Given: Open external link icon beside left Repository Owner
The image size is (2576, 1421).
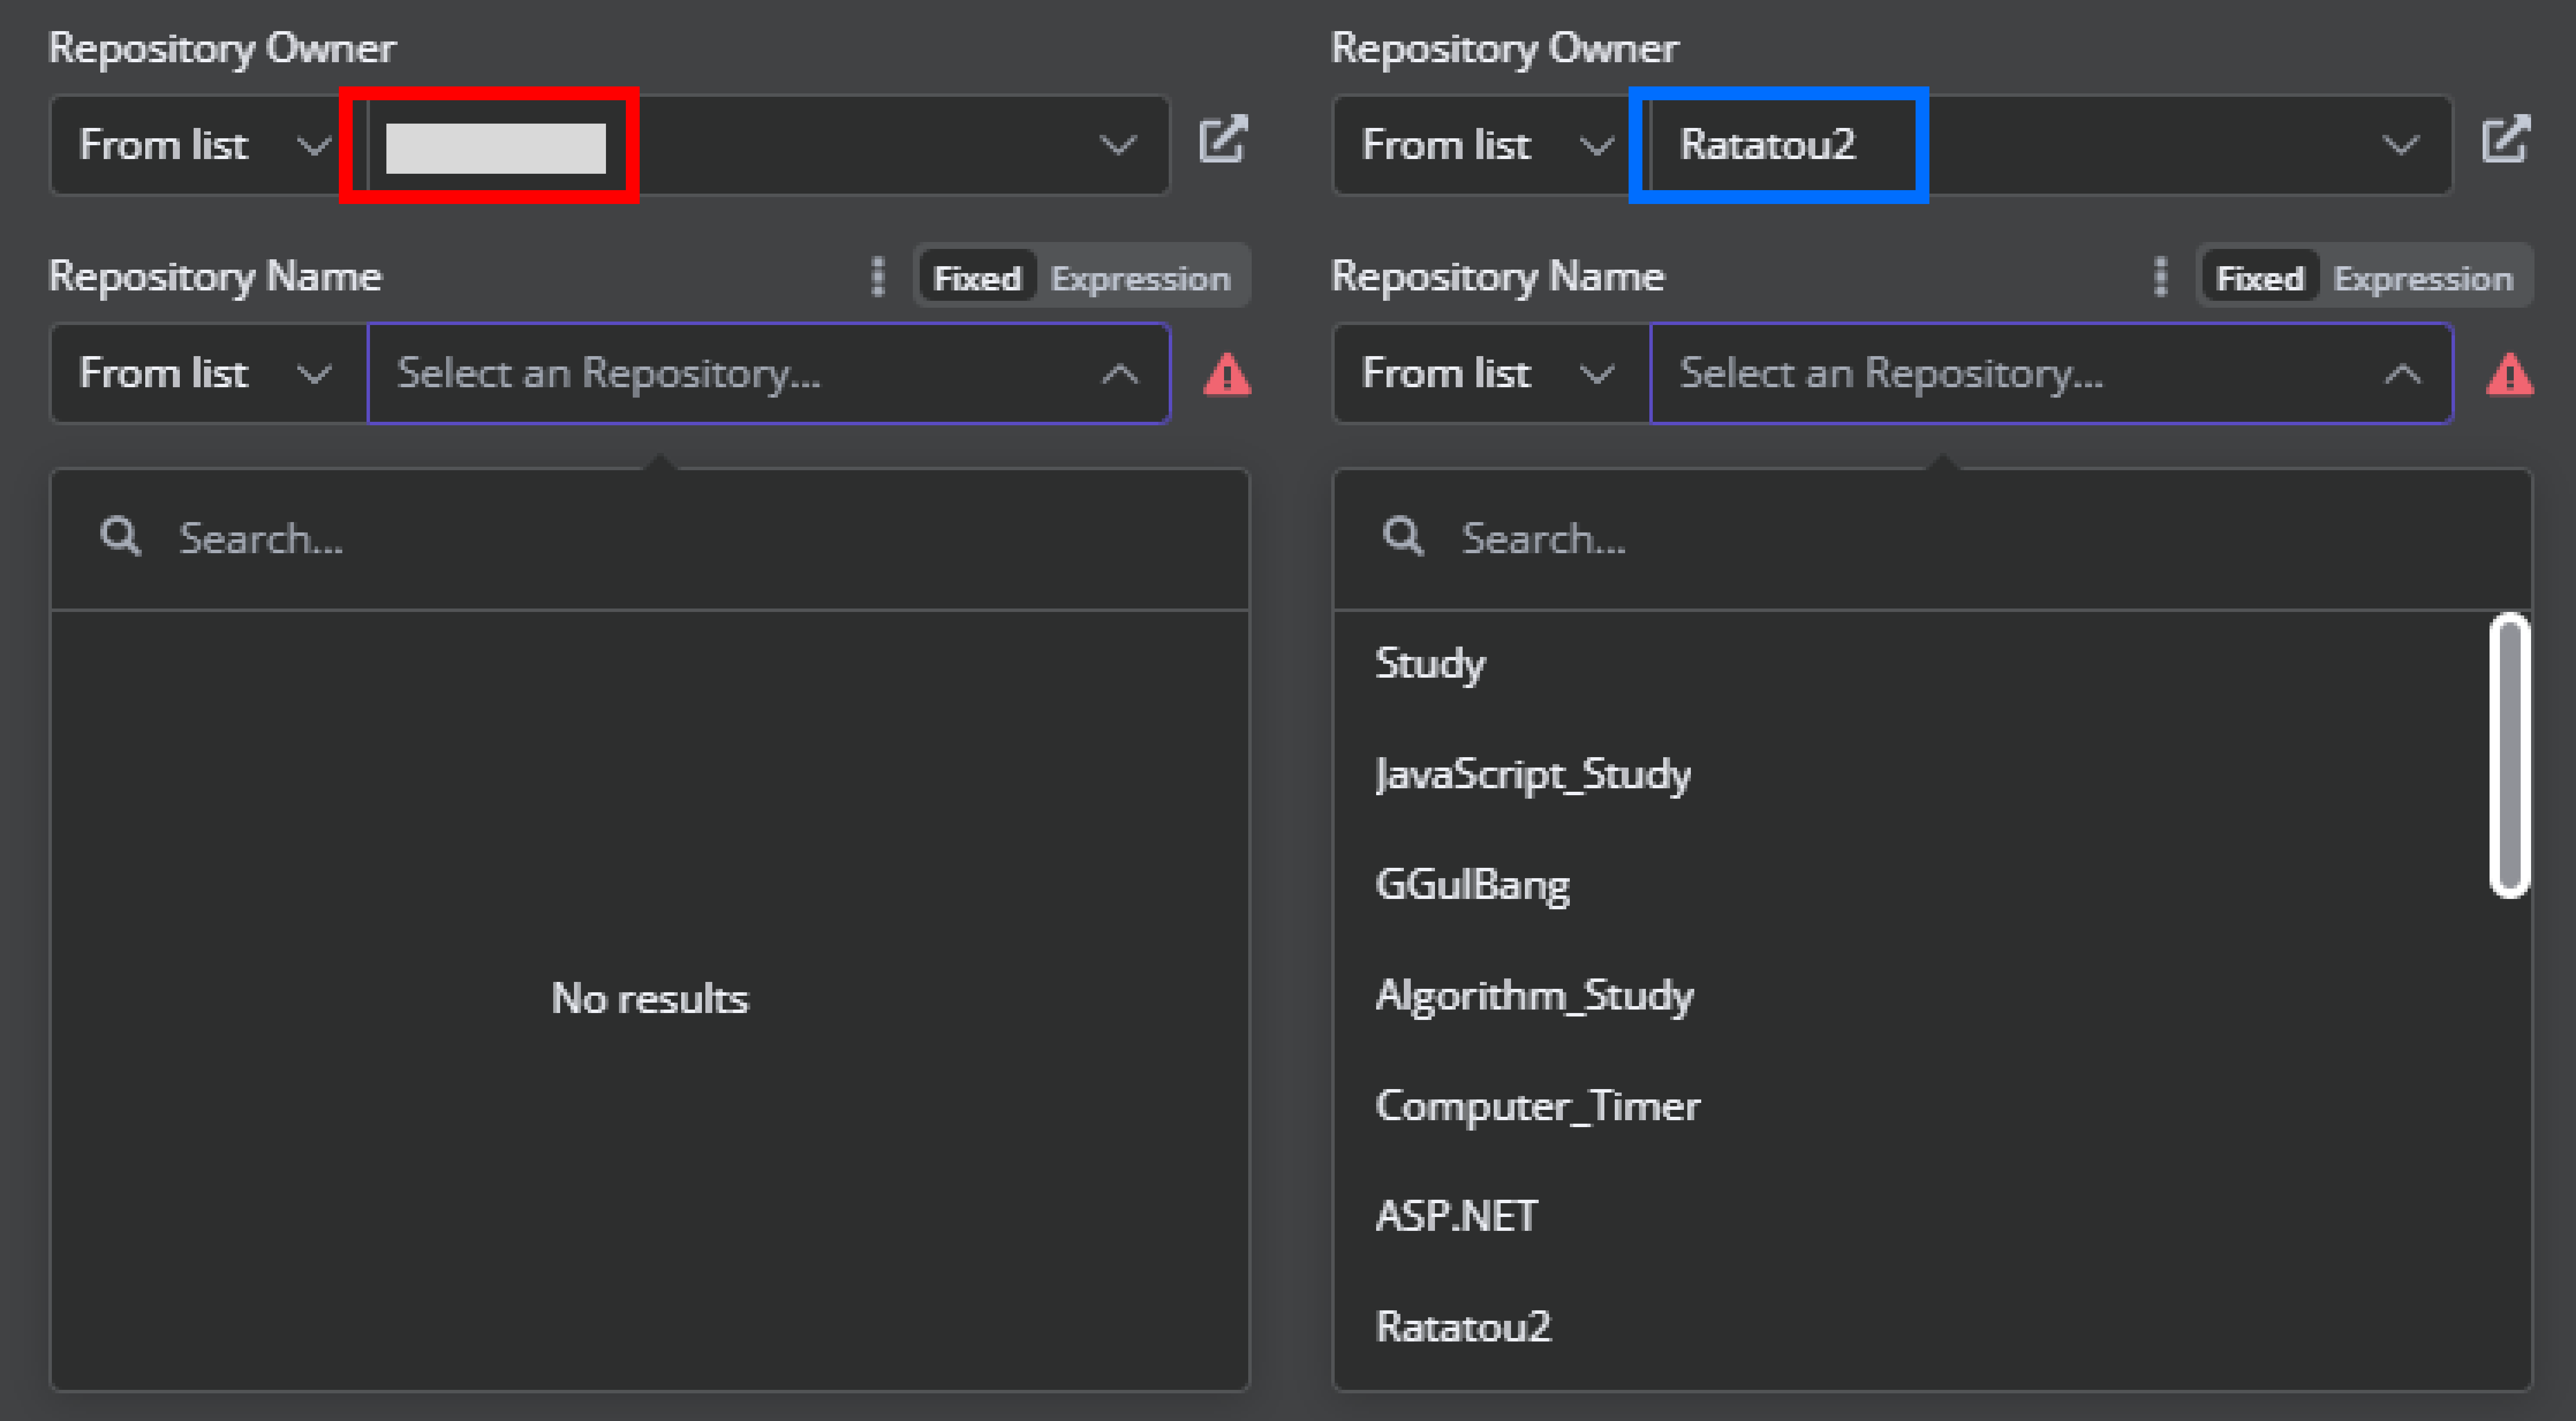Looking at the screenshot, I should click(x=1223, y=140).
